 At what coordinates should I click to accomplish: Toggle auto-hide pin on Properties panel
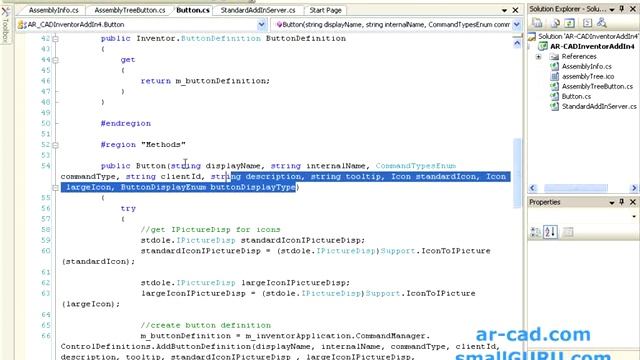coord(622,202)
